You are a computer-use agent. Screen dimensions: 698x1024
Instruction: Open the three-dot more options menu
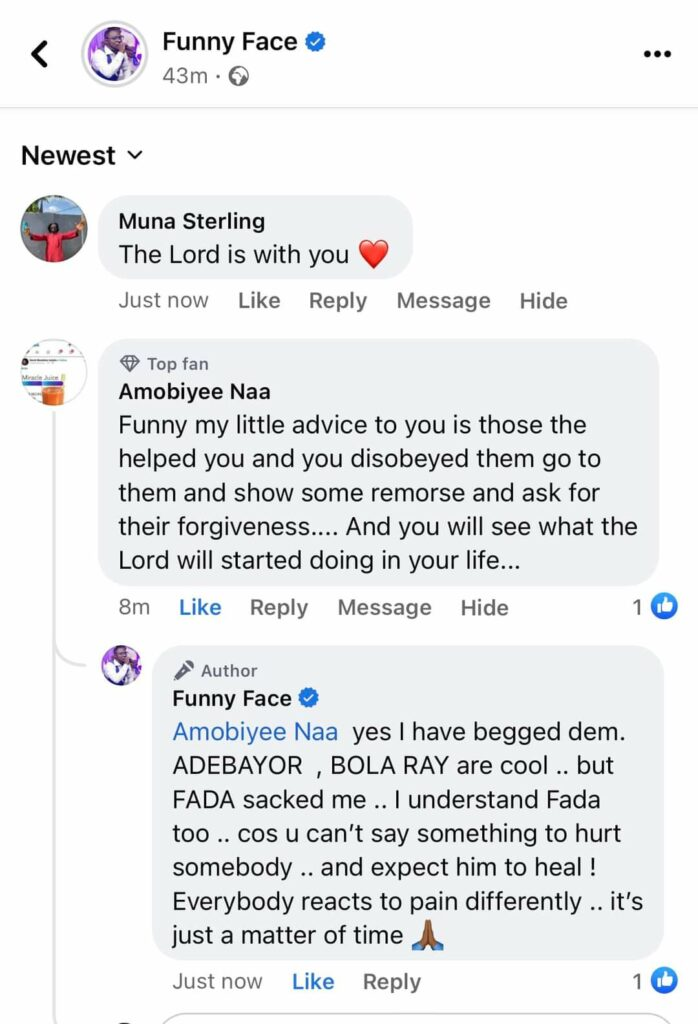click(x=656, y=54)
